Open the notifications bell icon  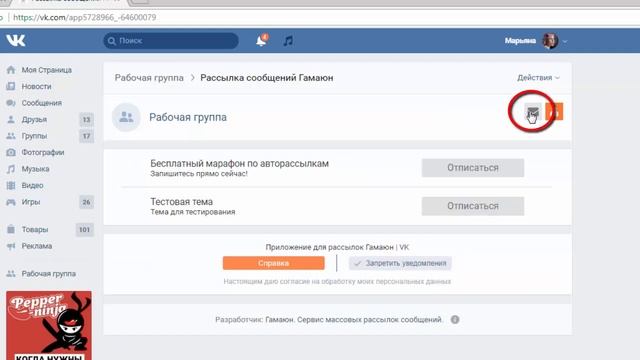click(261, 40)
